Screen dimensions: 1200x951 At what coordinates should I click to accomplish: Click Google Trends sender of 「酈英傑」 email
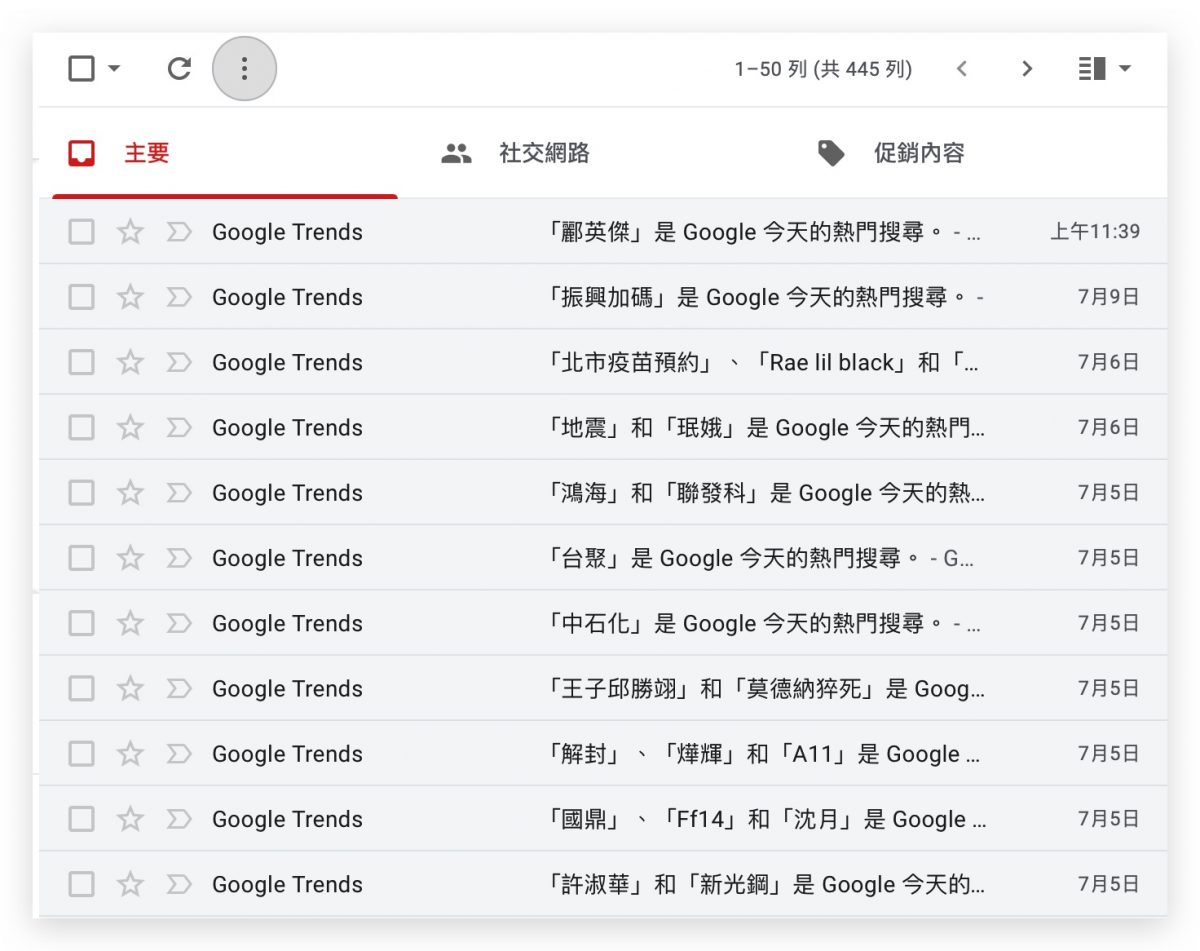287,232
